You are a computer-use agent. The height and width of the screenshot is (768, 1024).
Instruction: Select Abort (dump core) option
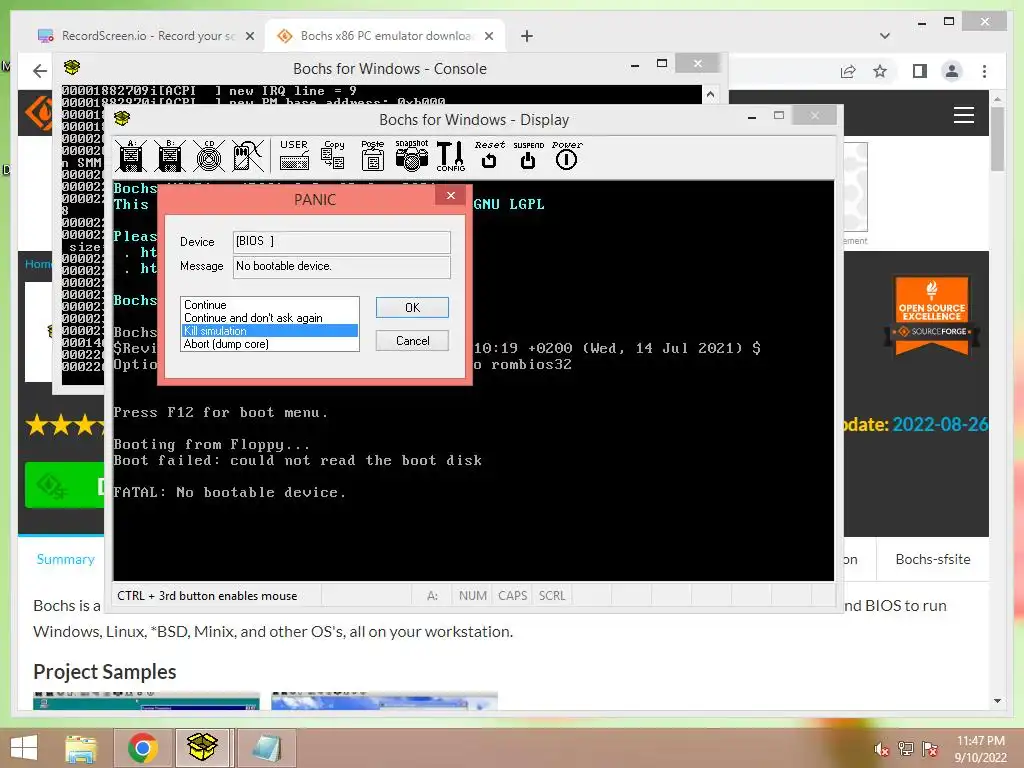pos(270,344)
